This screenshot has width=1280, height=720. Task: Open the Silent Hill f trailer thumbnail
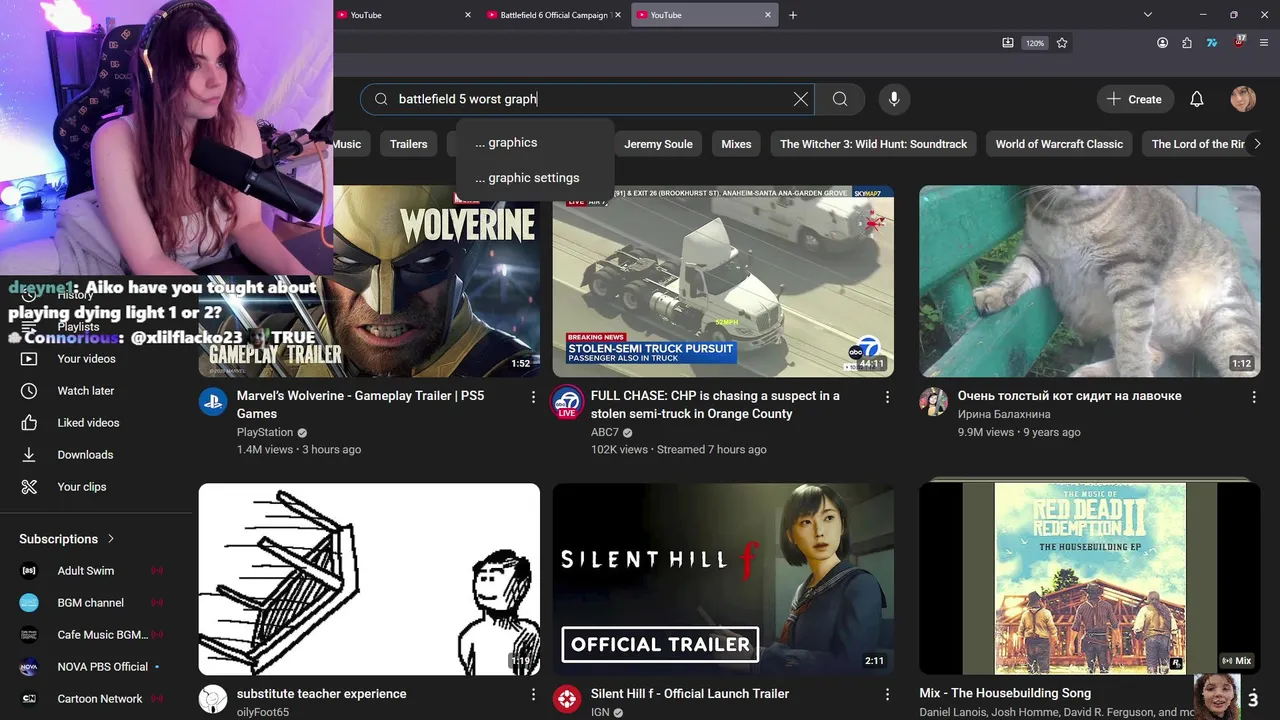tap(723, 579)
